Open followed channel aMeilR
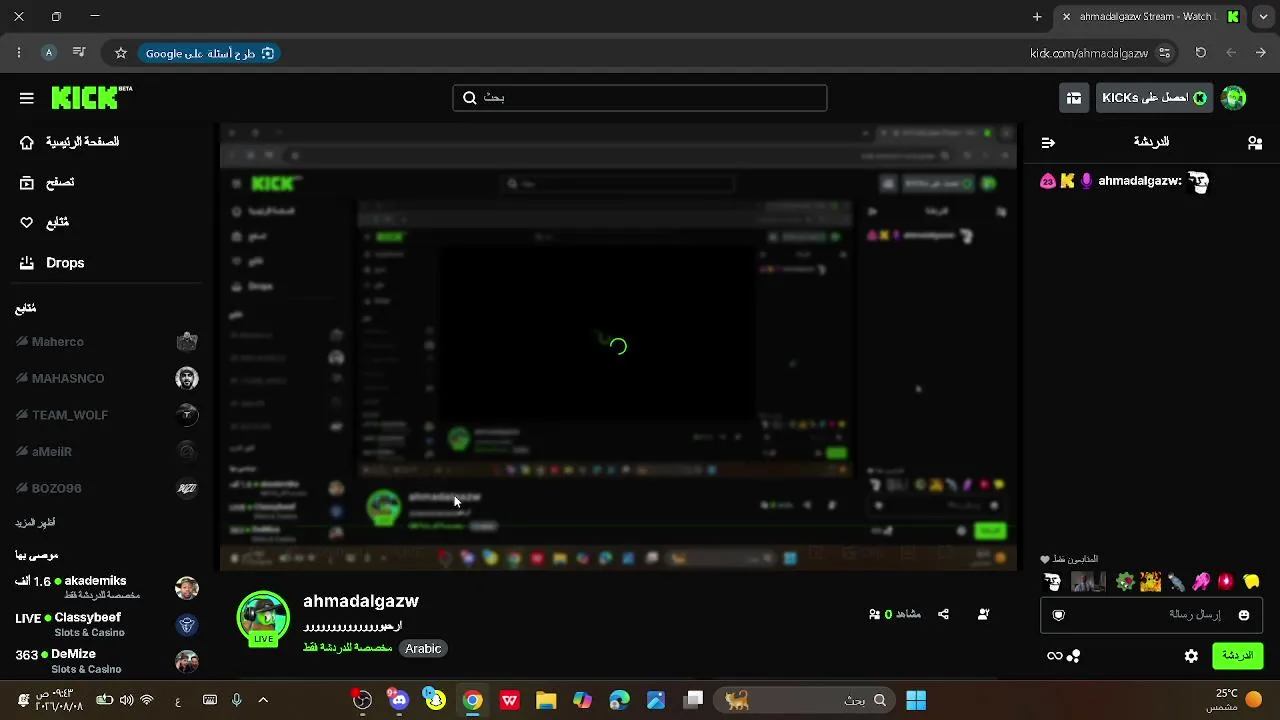 tap(107, 451)
